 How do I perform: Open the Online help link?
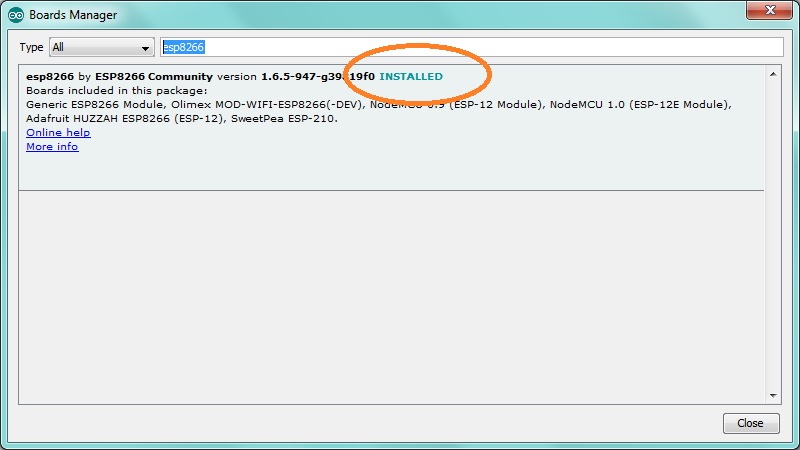click(x=58, y=133)
